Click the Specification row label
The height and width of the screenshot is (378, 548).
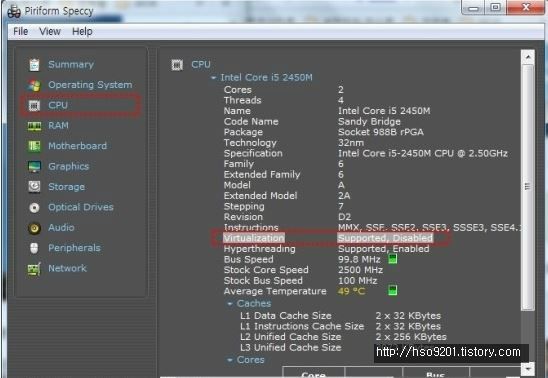(x=253, y=153)
